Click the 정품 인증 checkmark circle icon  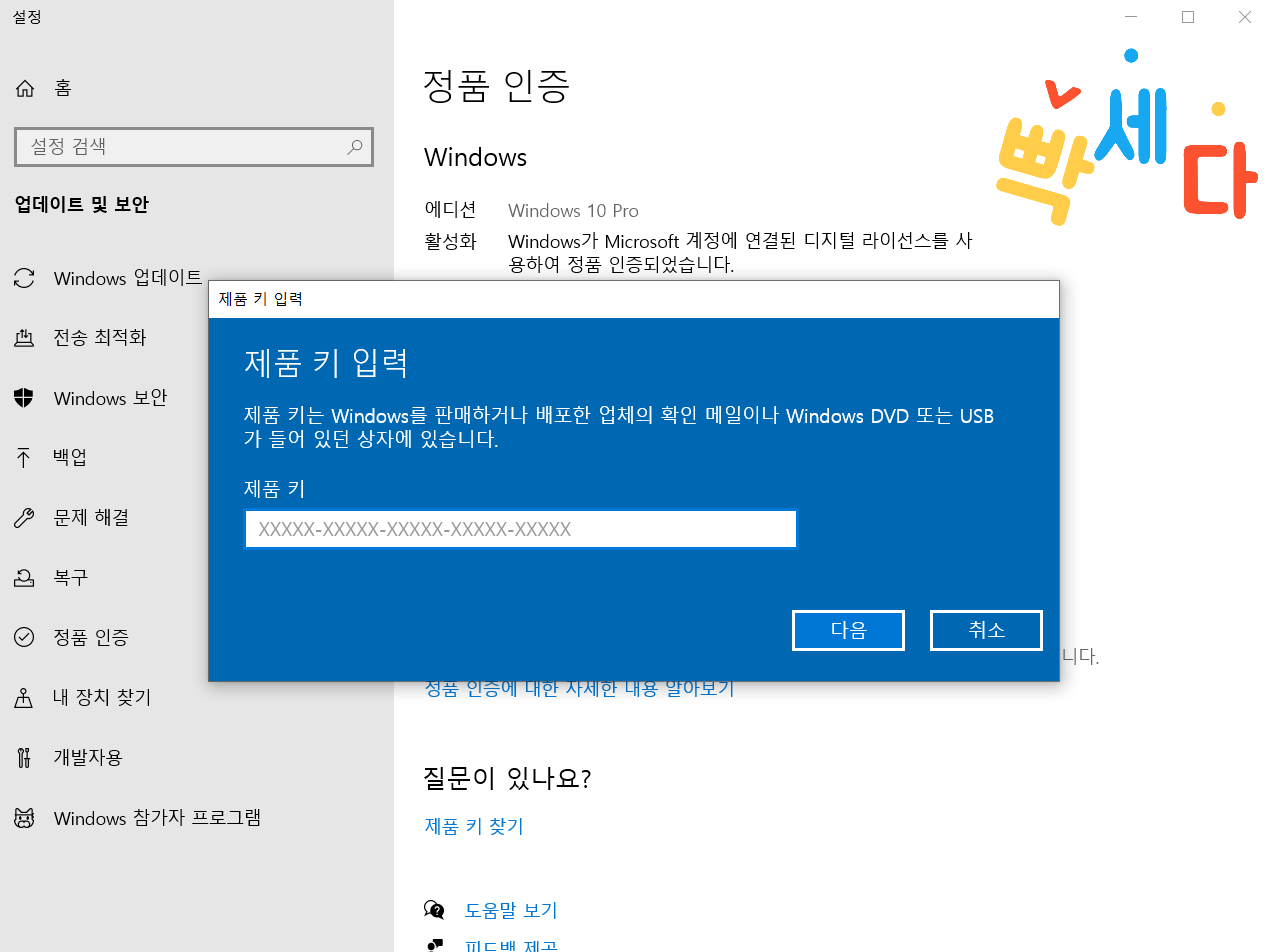pyautogui.click(x=24, y=637)
